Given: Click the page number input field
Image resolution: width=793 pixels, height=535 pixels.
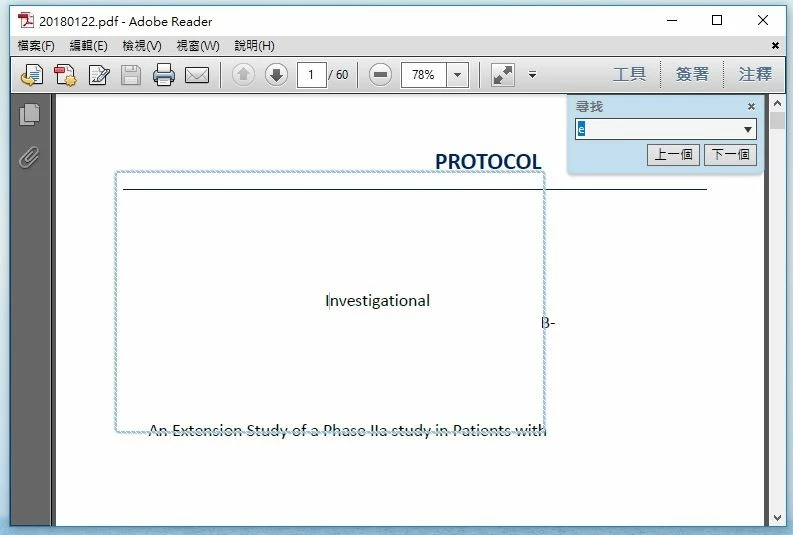Looking at the screenshot, I should pos(311,75).
